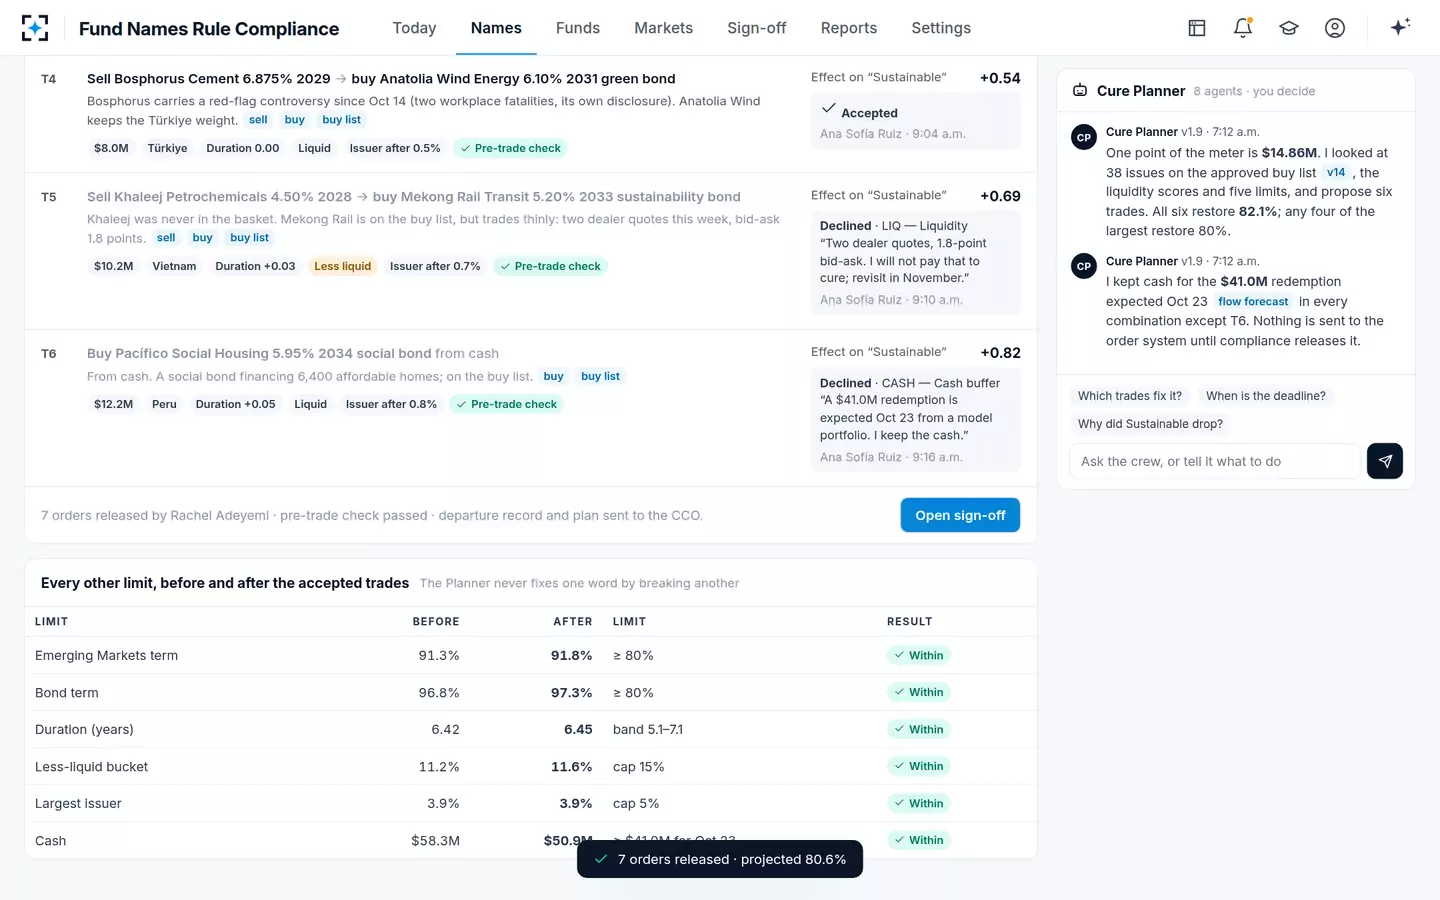Click the "Less liquid" chip on trade T5

(343, 266)
